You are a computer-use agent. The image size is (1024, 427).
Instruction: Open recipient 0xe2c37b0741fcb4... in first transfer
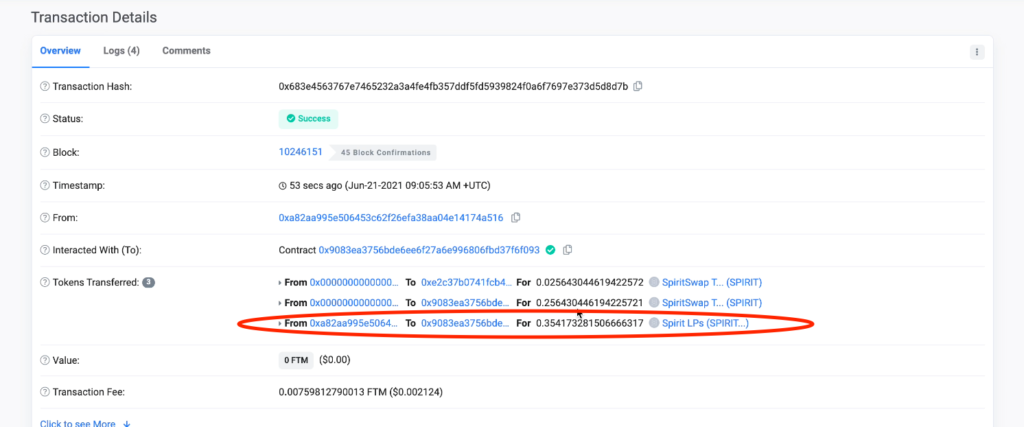(467, 283)
